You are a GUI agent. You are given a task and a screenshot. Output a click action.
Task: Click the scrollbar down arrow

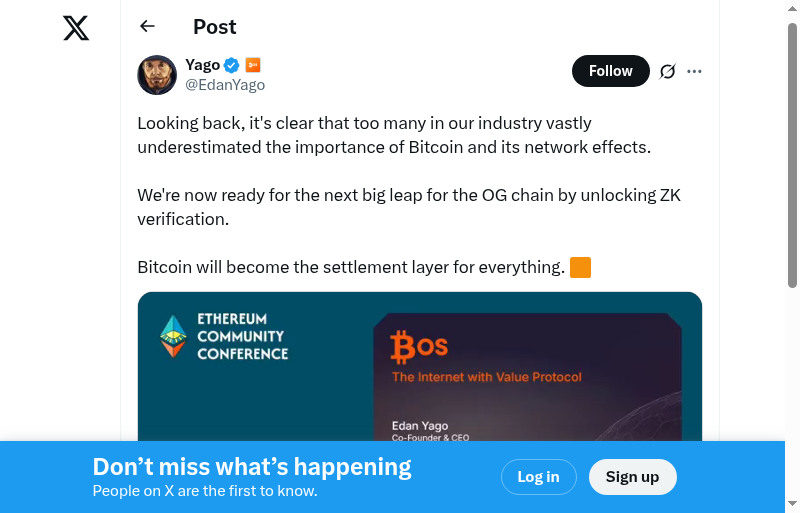pyautogui.click(x=792, y=504)
